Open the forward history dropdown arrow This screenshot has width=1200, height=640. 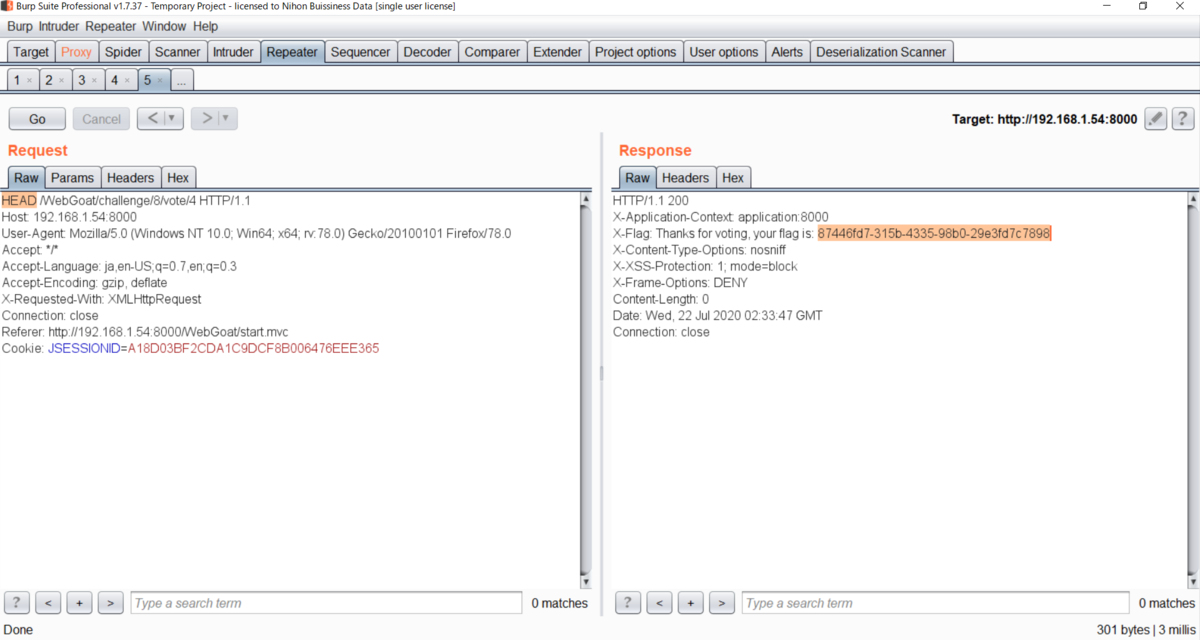[x=228, y=119]
